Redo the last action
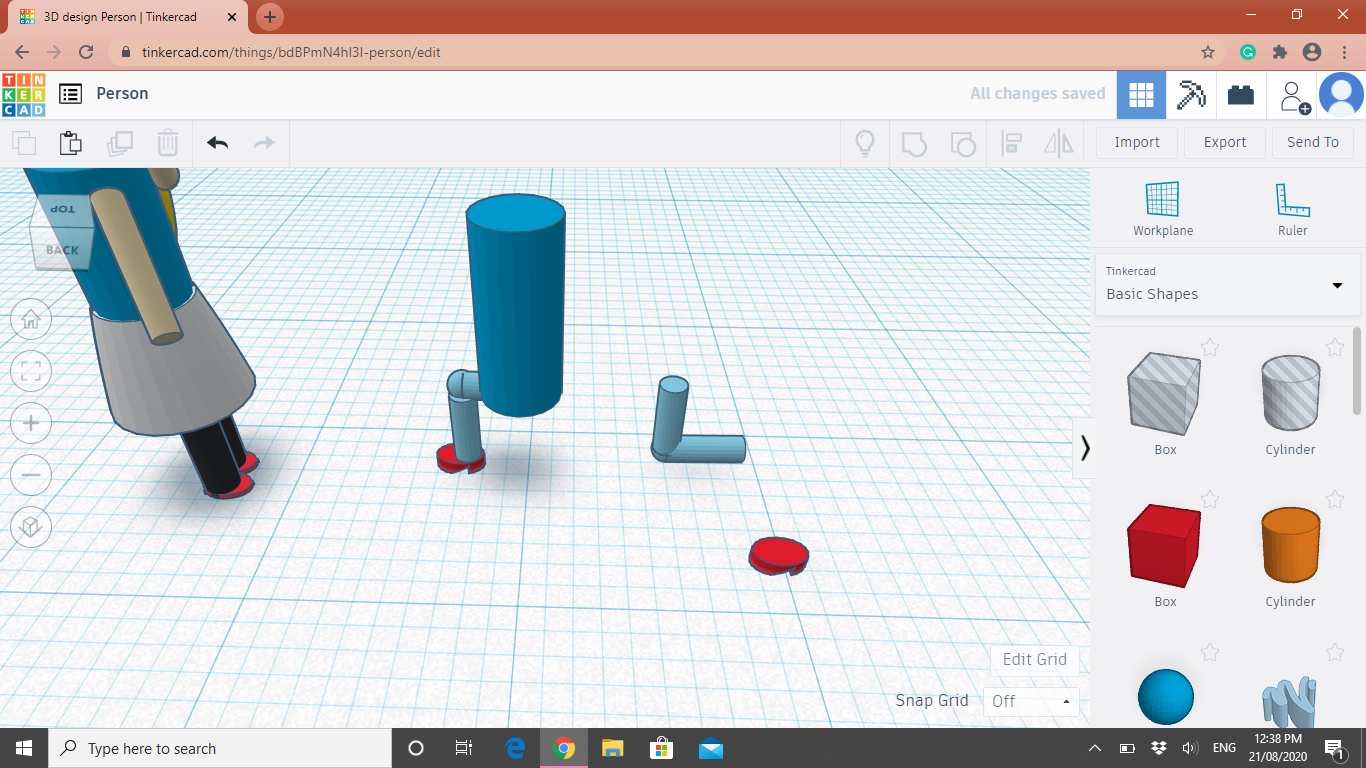1366x768 pixels. point(264,143)
